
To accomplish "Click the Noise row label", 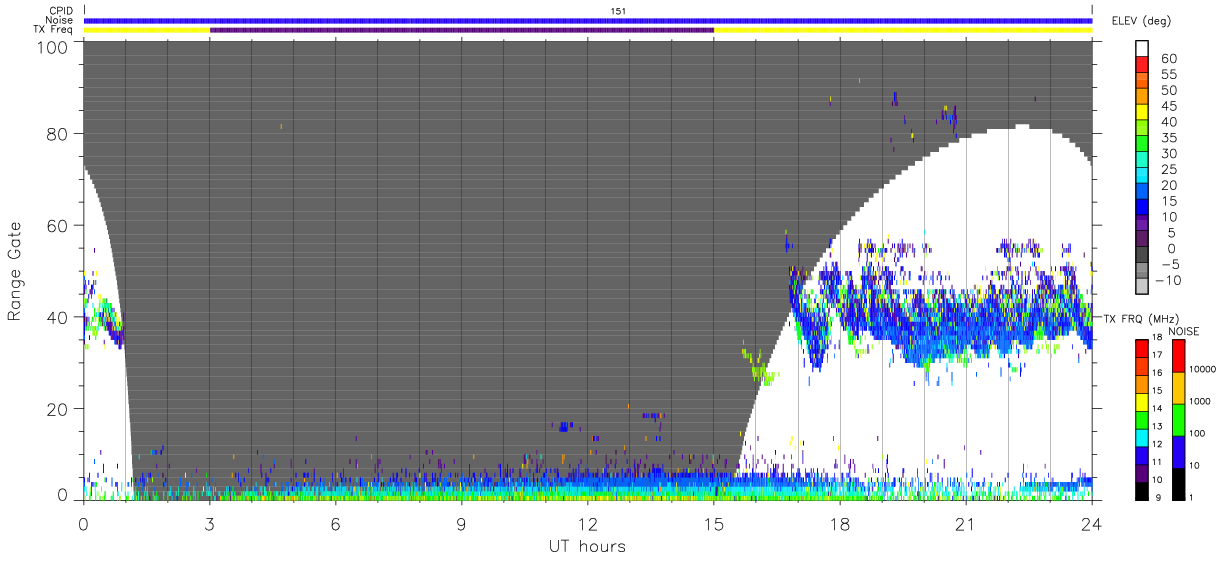I will 59,20.
